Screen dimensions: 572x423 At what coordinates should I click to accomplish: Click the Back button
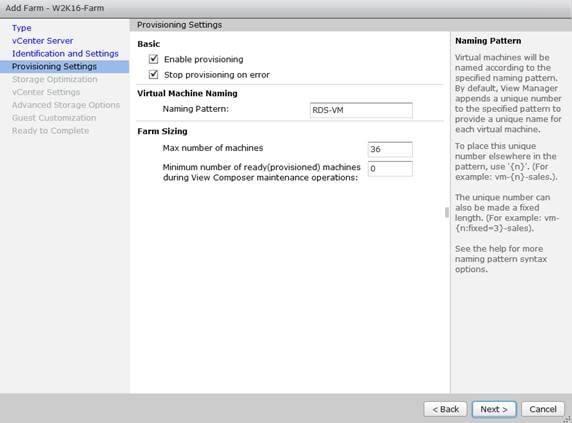pos(445,409)
